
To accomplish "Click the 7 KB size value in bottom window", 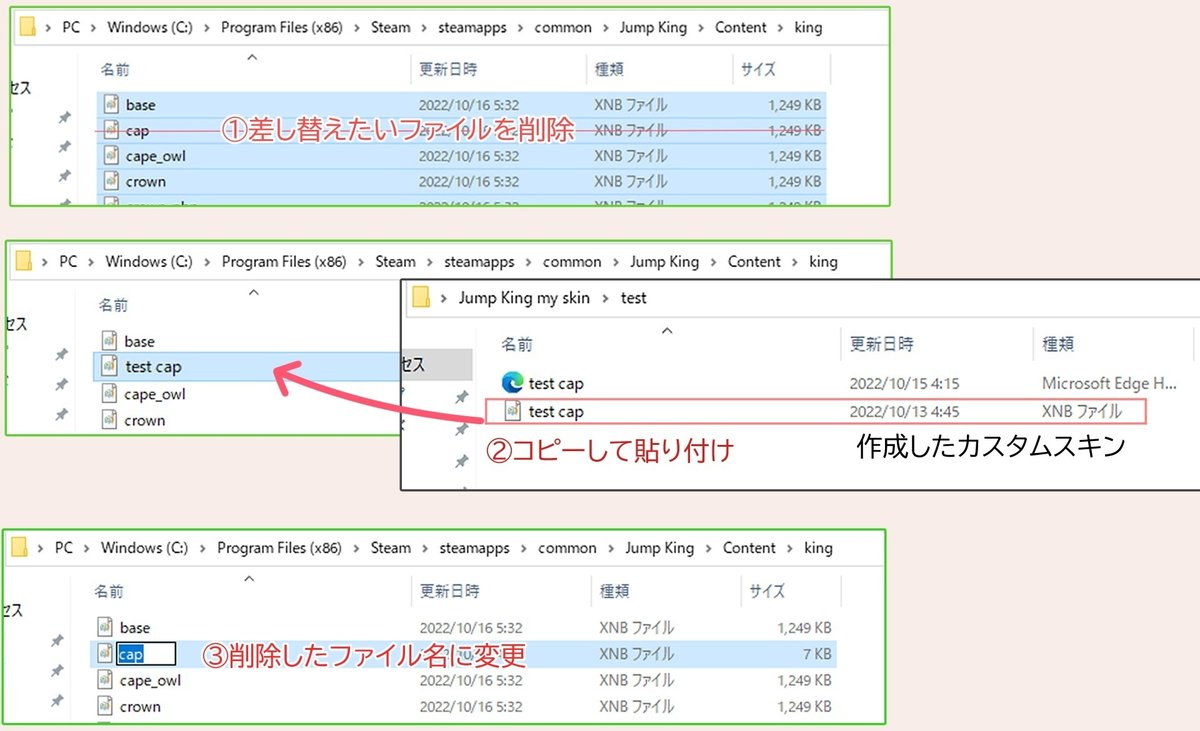I will coord(817,654).
